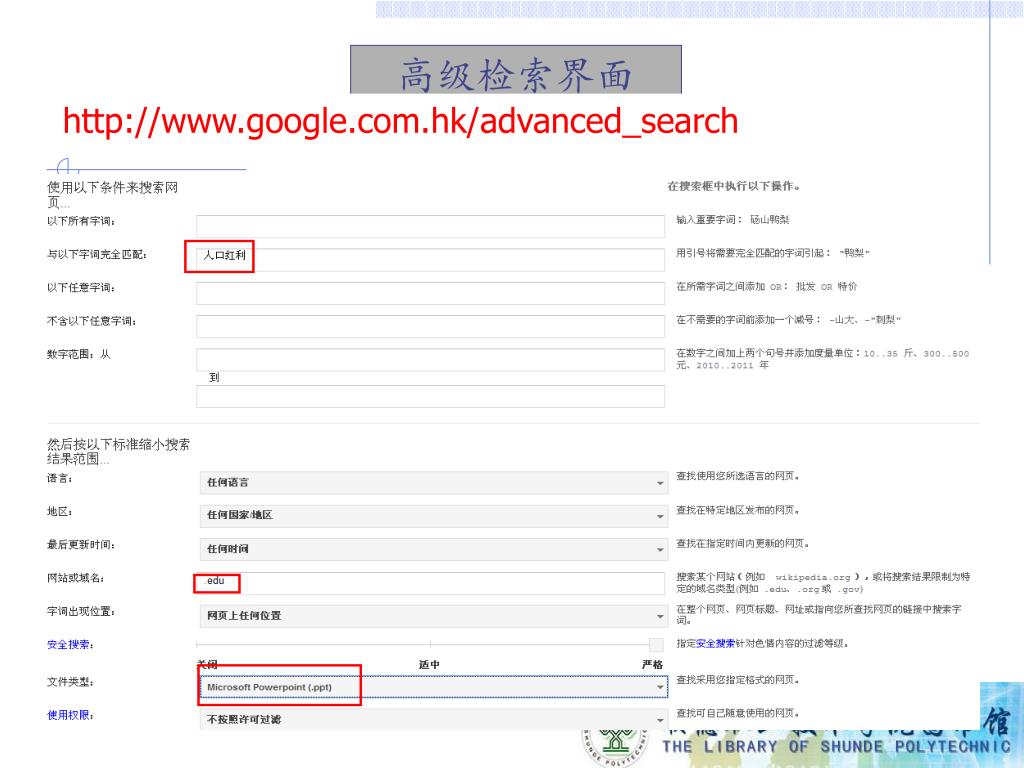Click heading '使用以下条件来搜索网页'
The height and width of the screenshot is (768, 1024).
click(112, 195)
